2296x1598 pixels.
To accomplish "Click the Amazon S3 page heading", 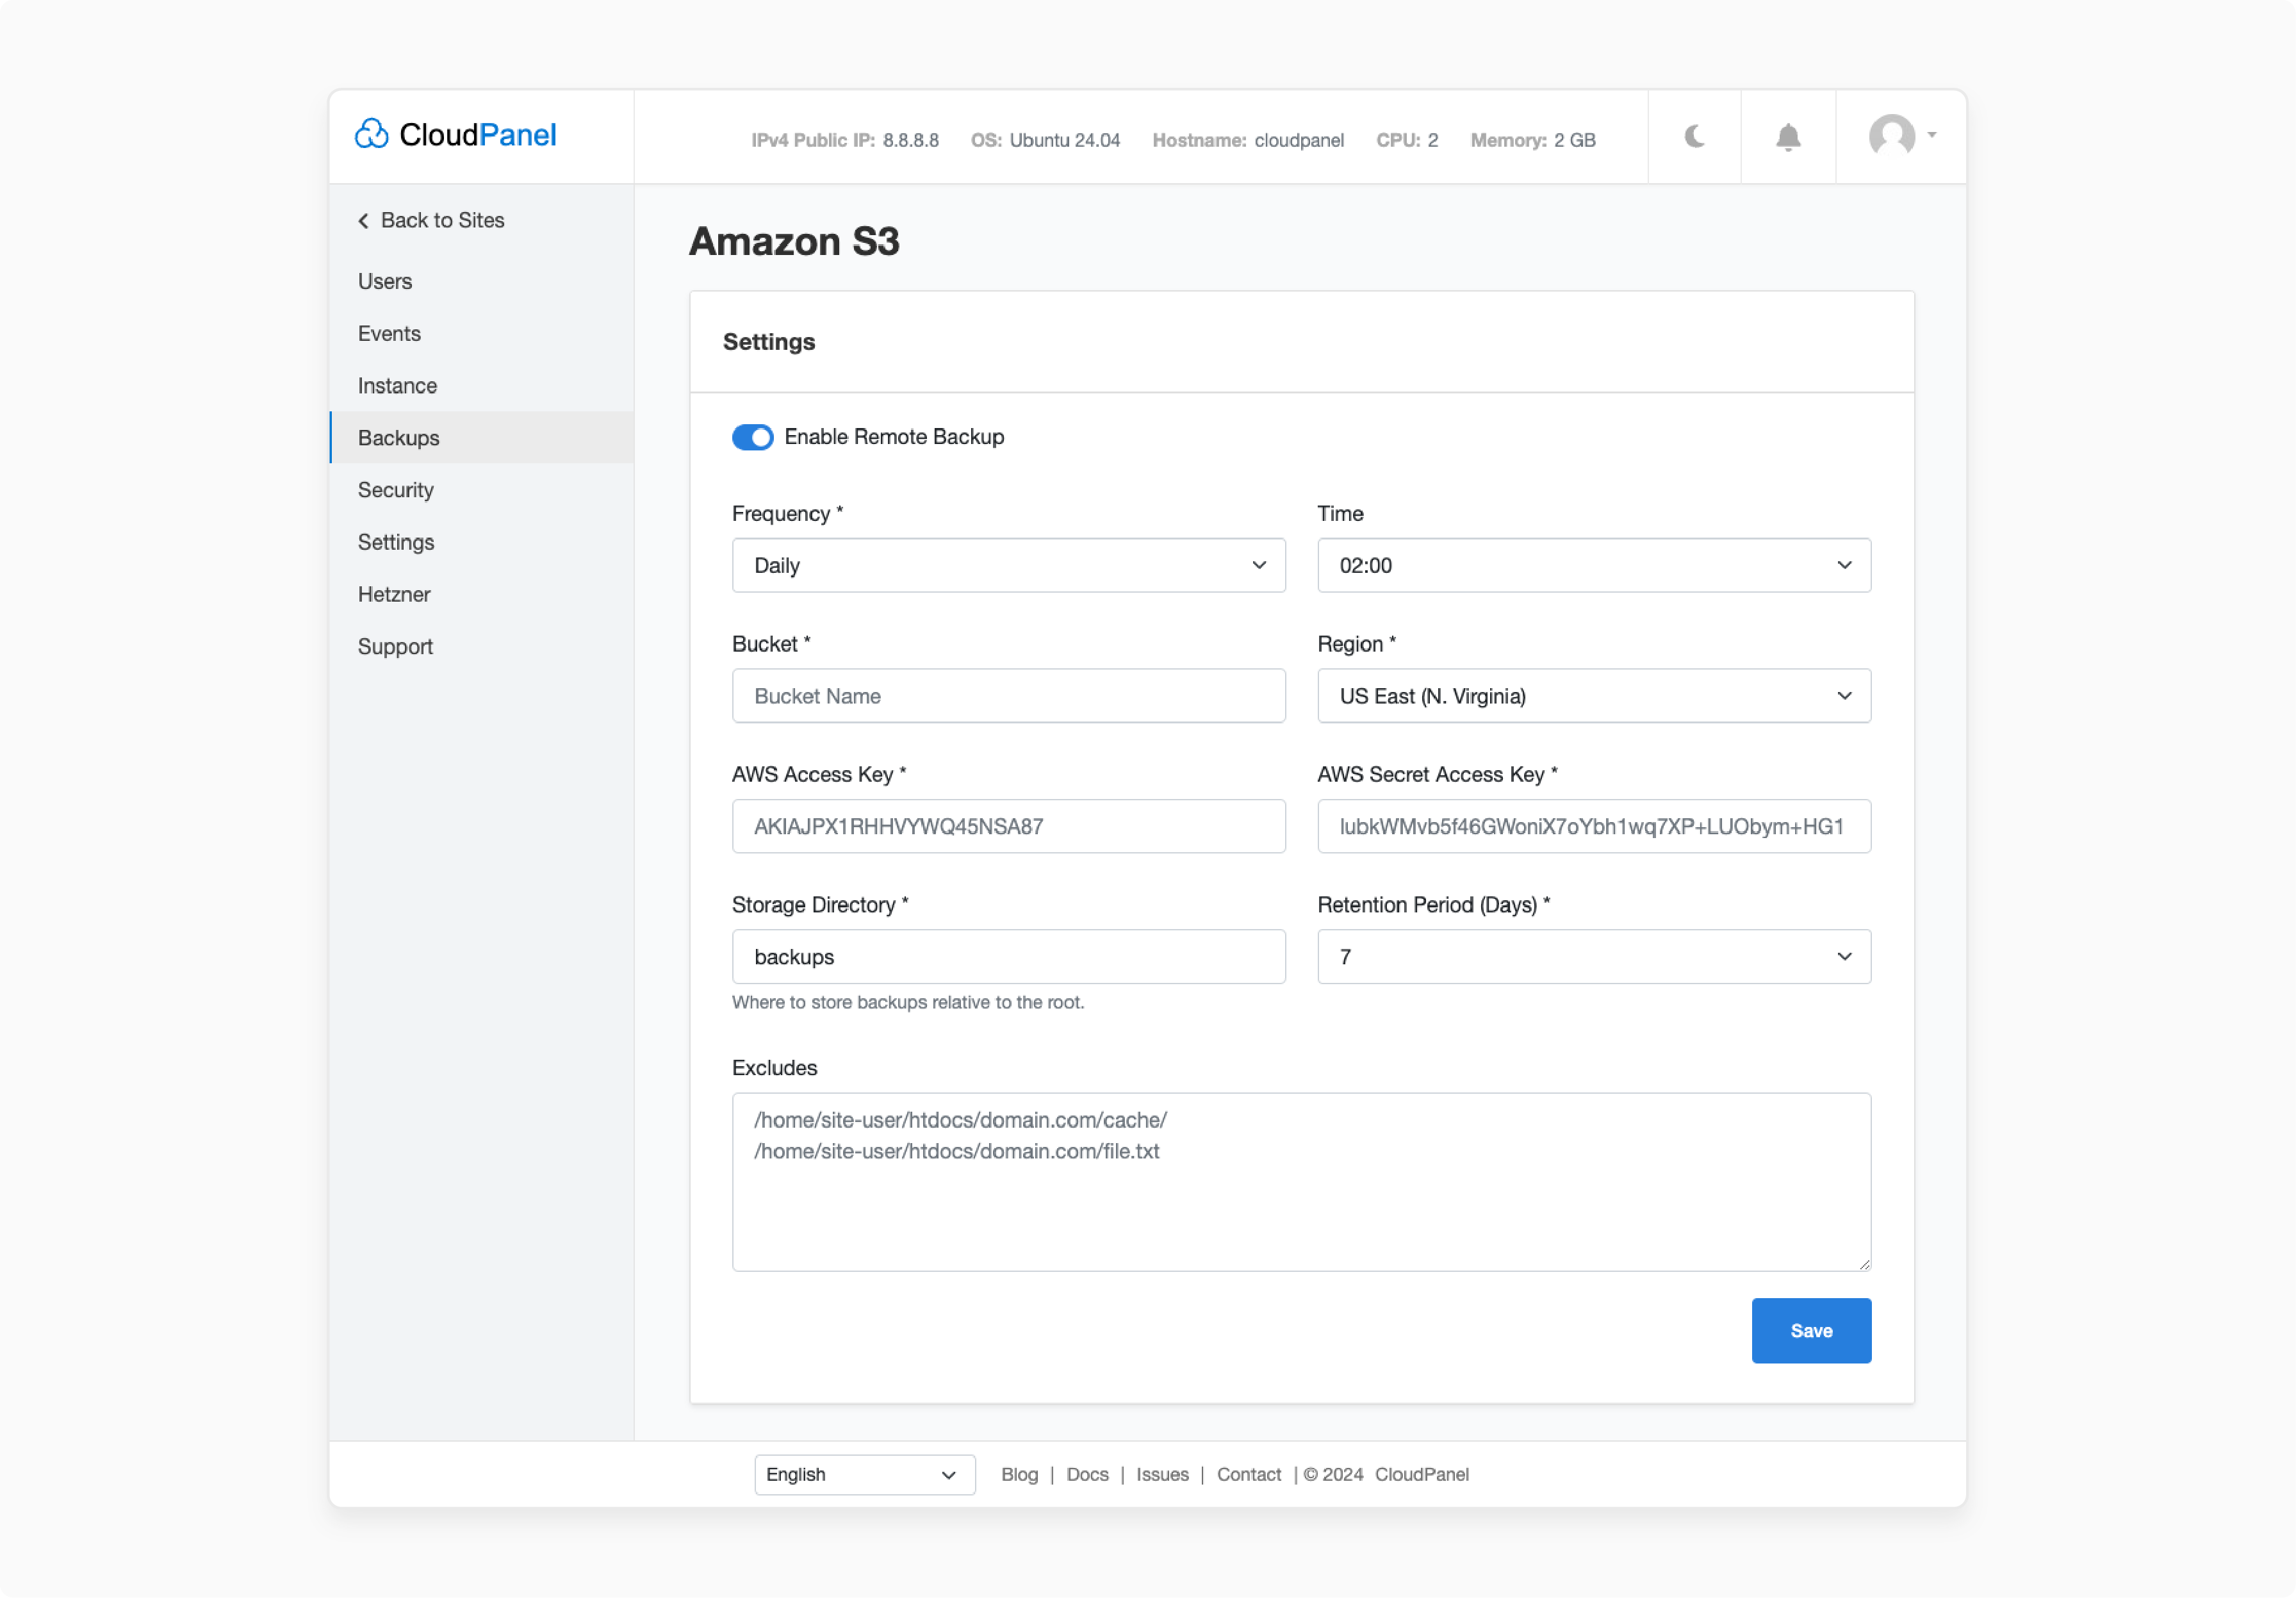I will [794, 242].
